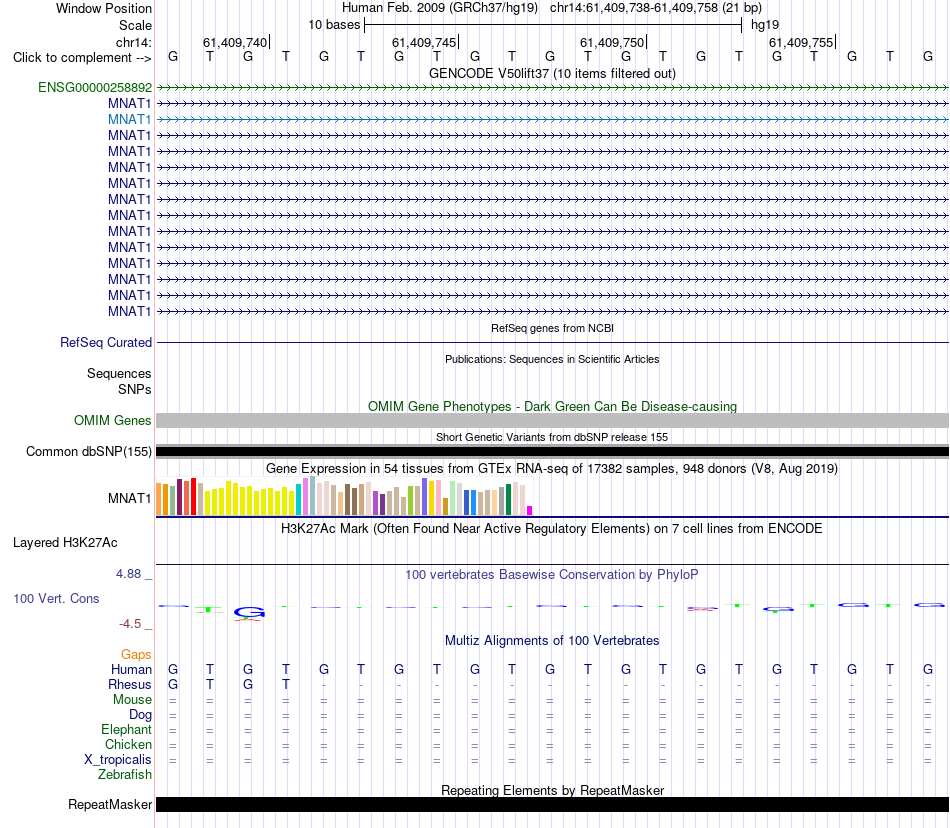Image resolution: width=950 pixels, height=828 pixels.
Task: Click the -4.5 PhyloP lower scale value
Action: click(x=130, y=623)
